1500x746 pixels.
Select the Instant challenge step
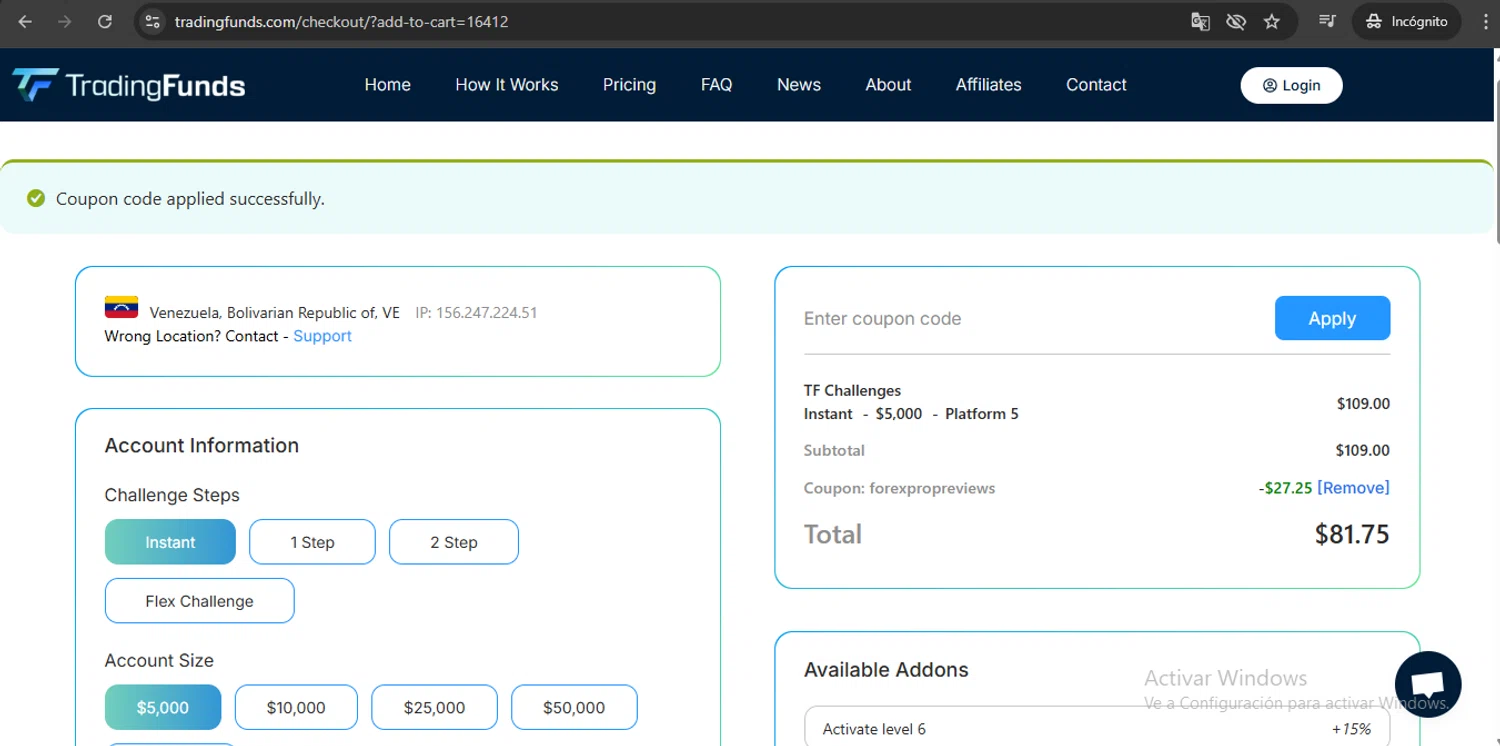pyautogui.click(x=170, y=542)
